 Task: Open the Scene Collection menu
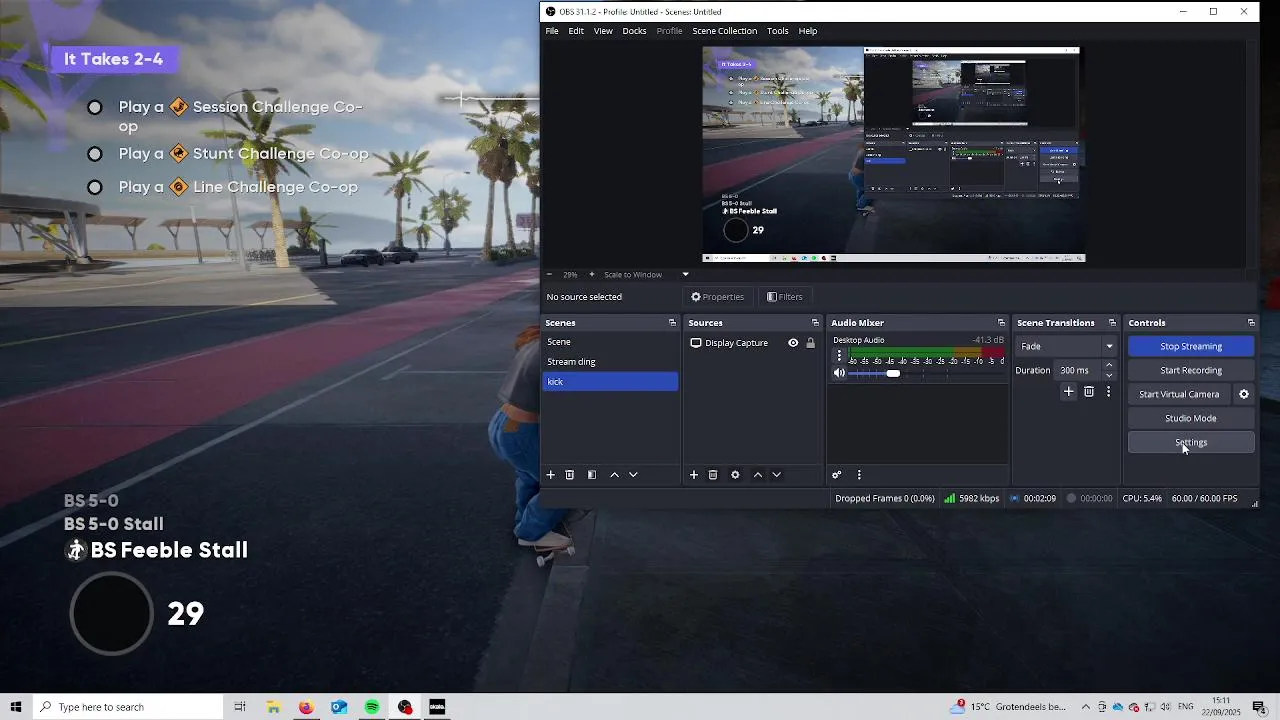pos(724,31)
